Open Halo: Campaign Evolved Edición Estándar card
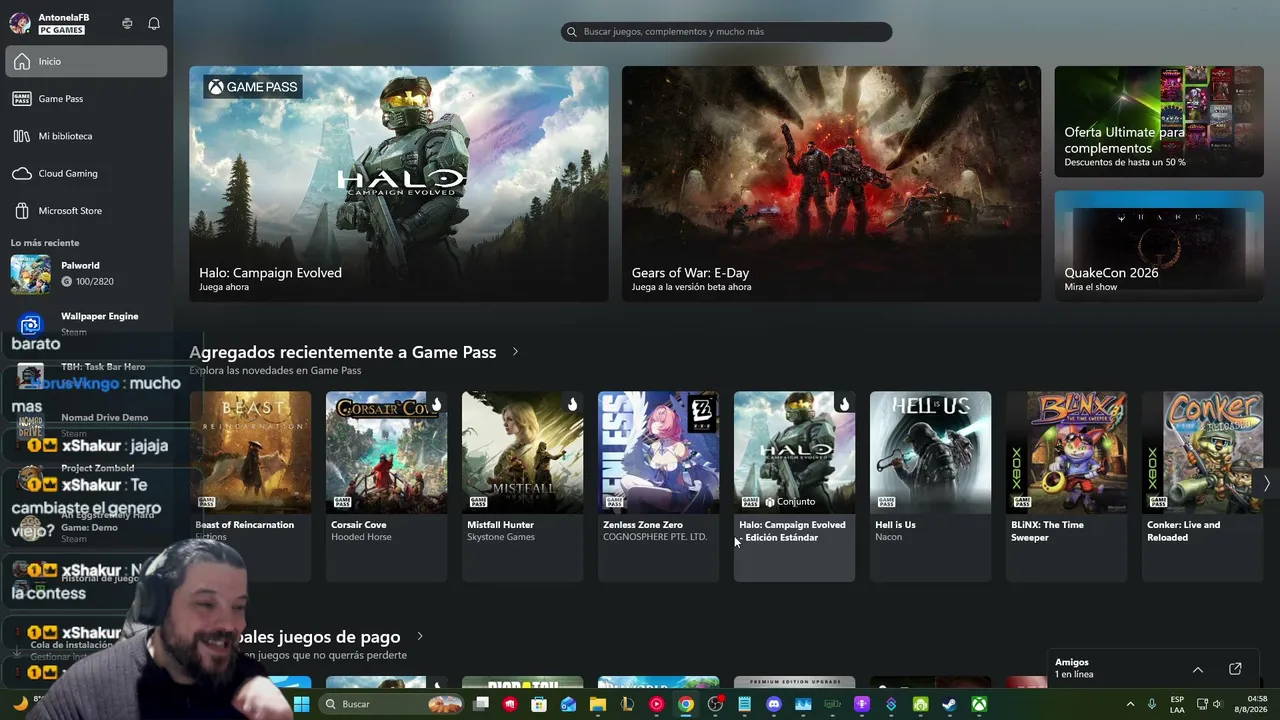 click(x=794, y=486)
